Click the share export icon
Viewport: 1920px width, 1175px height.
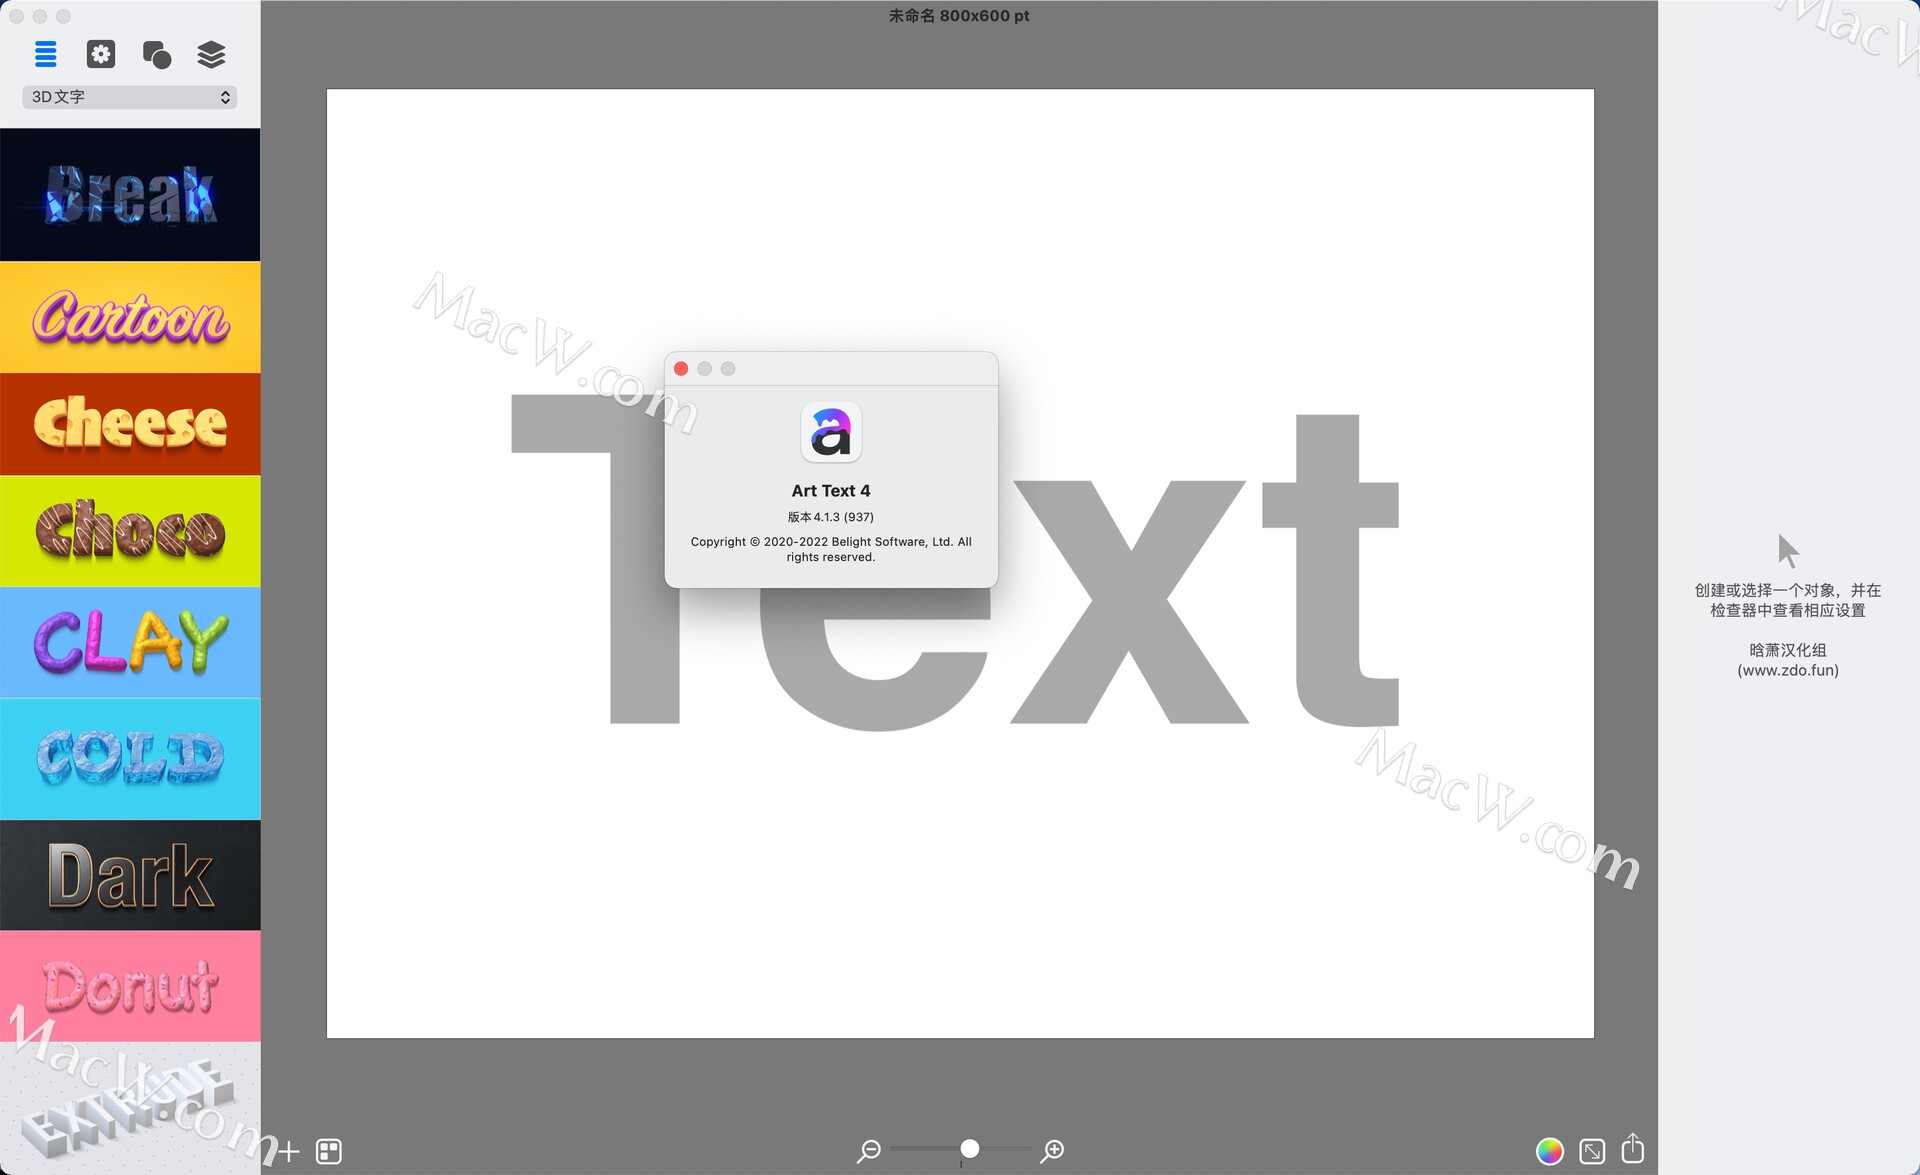pyautogui.click(x=1633, y=1149)
